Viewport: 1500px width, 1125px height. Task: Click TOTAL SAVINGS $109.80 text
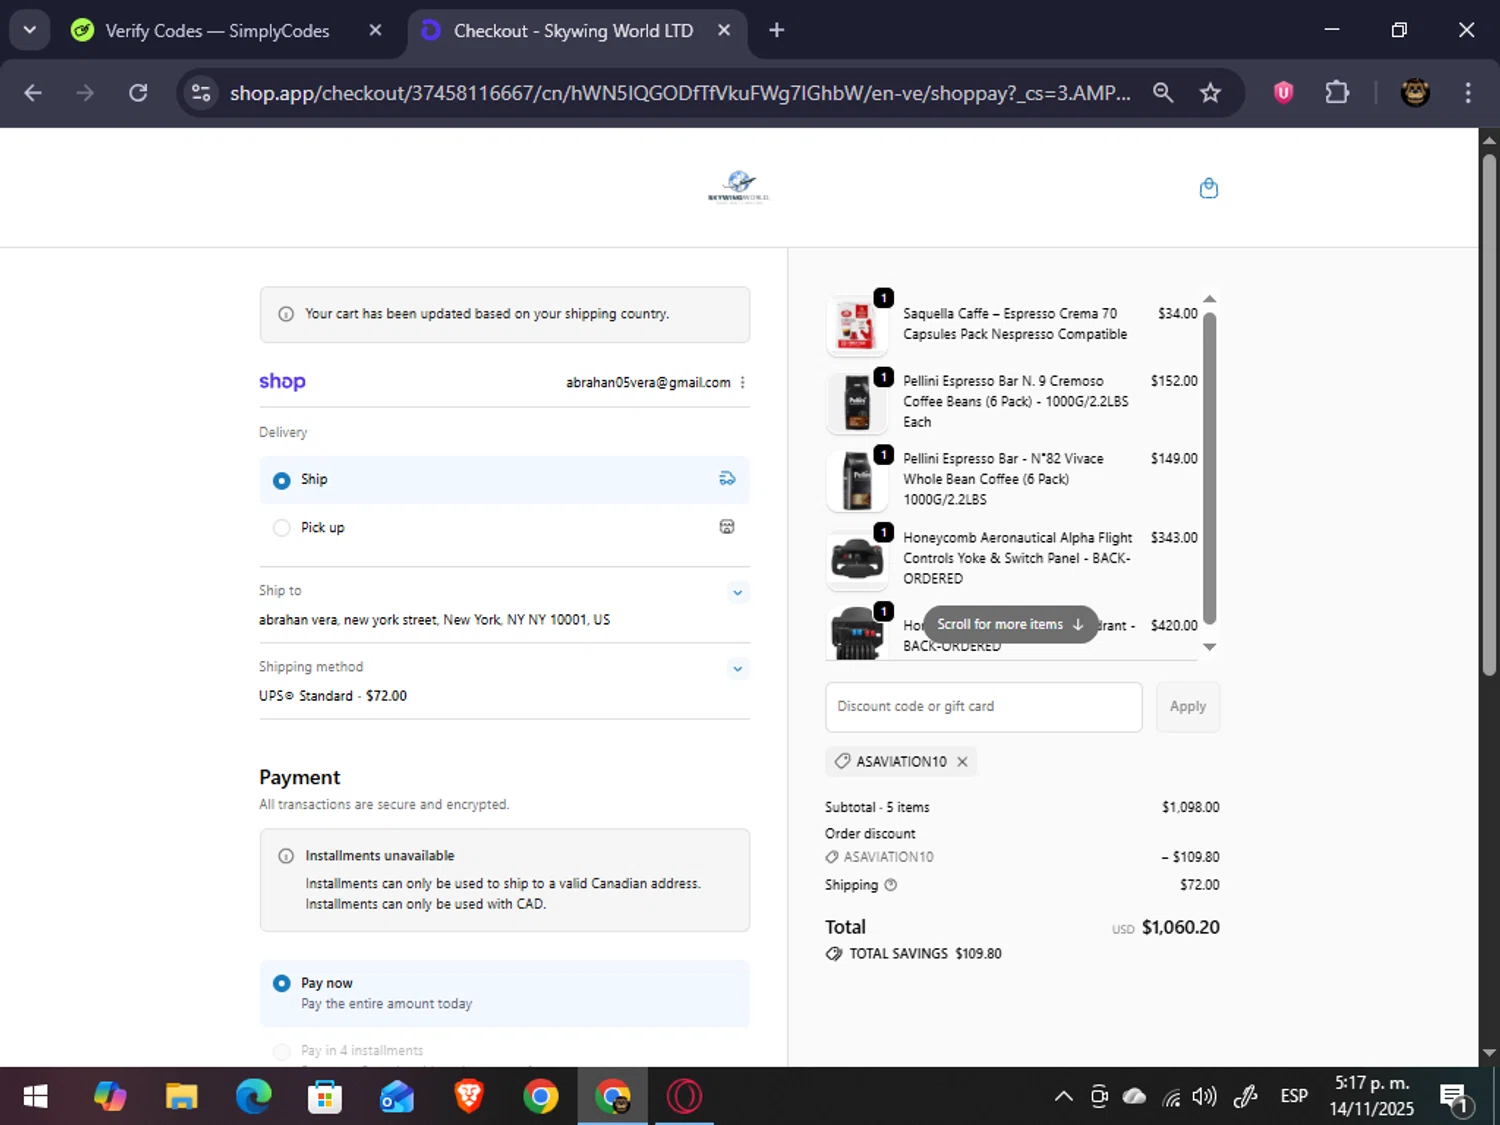coord(925,954)
